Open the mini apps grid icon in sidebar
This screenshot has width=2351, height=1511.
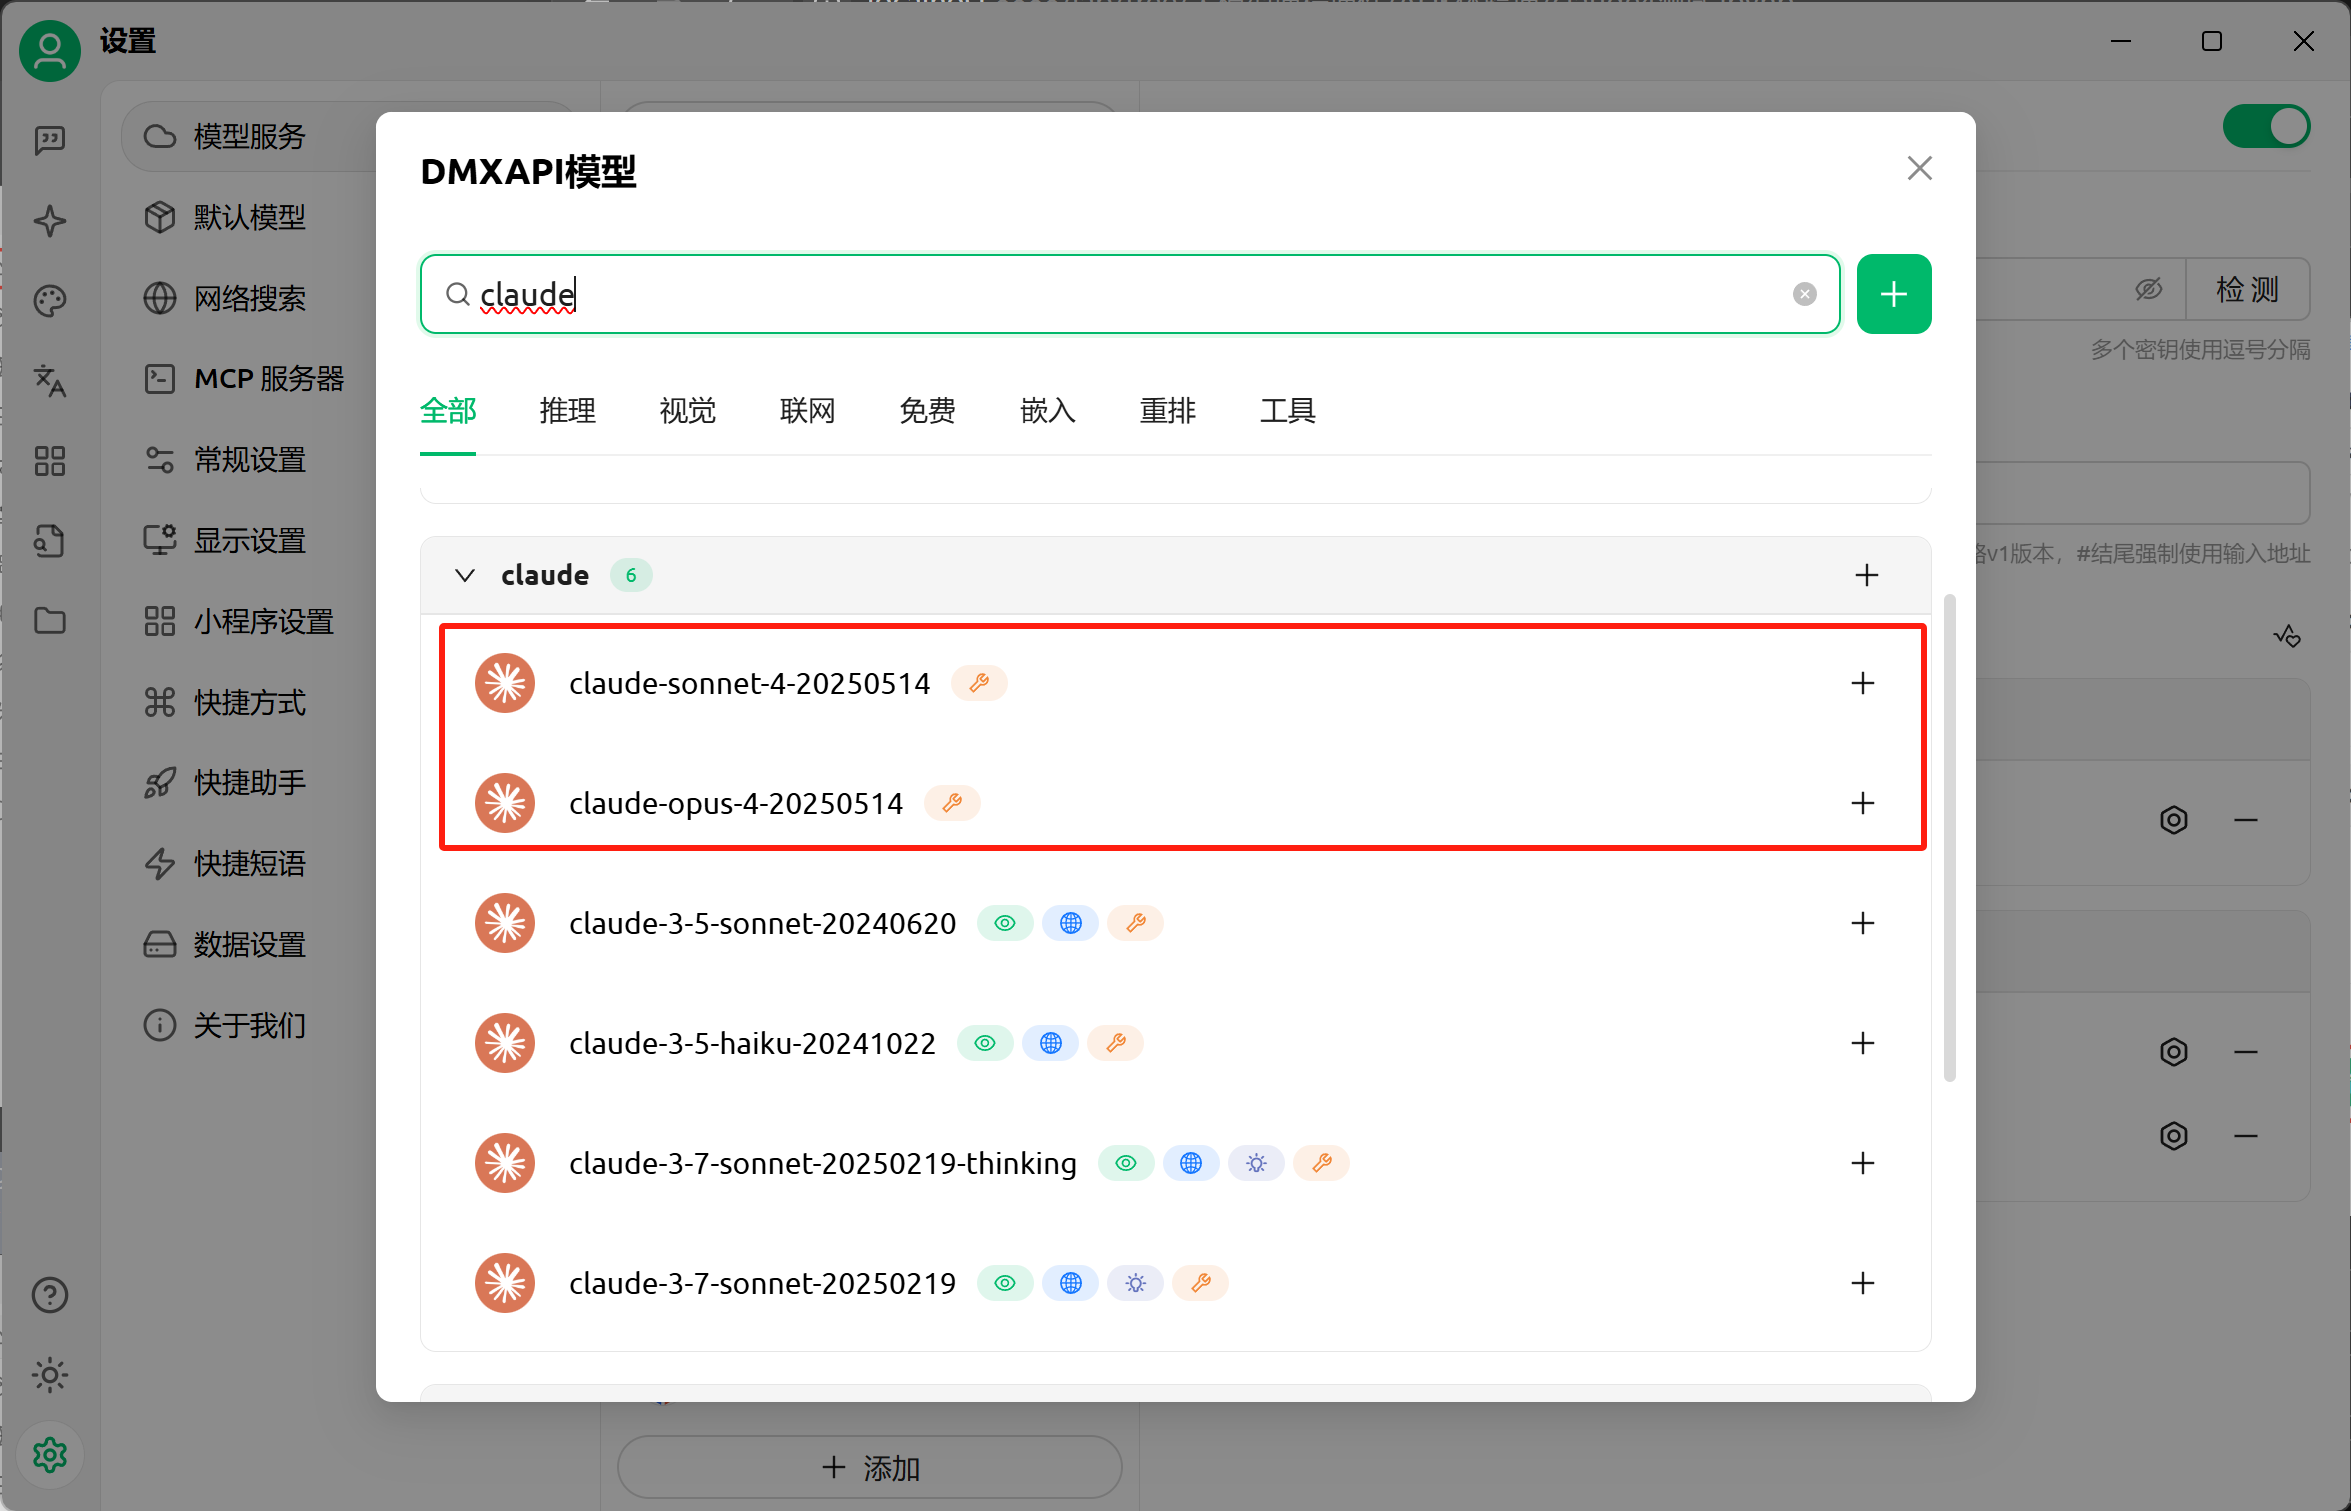point(49,461)
